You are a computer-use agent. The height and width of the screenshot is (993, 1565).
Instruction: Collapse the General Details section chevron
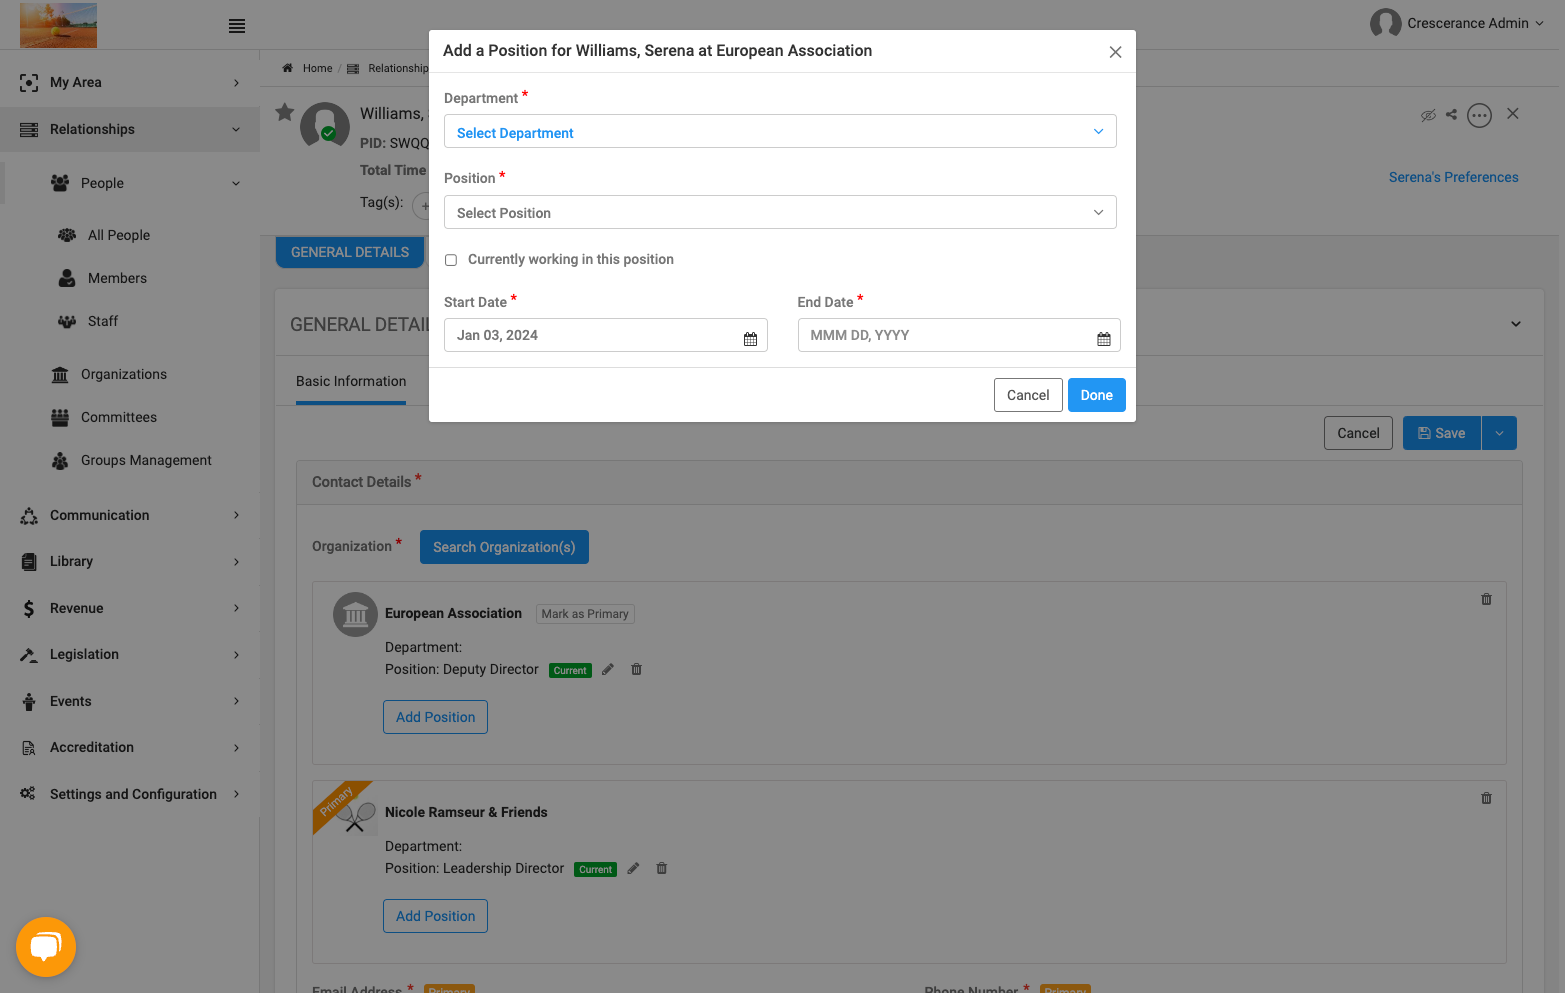point(1516,324)
